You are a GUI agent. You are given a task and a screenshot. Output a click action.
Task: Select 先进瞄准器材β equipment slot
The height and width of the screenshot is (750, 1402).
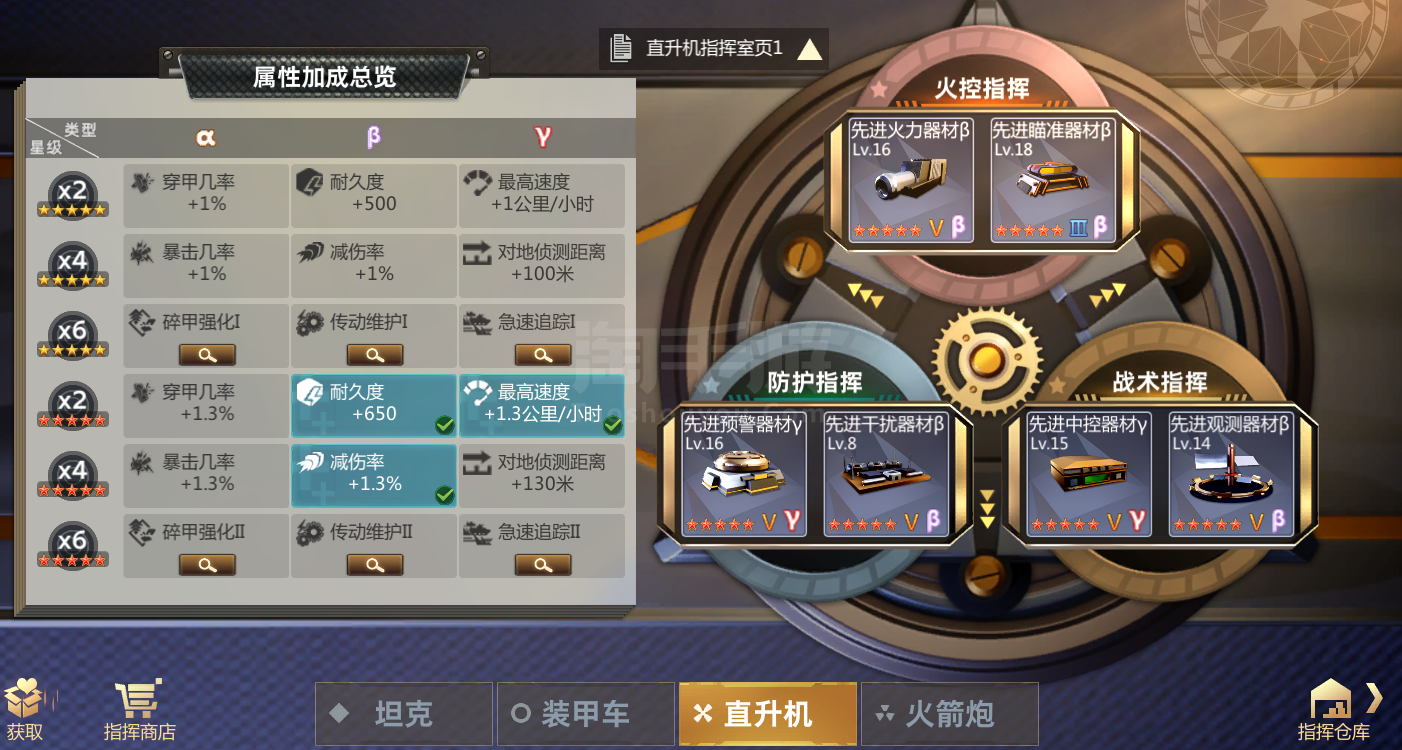tap(1052, 180)
